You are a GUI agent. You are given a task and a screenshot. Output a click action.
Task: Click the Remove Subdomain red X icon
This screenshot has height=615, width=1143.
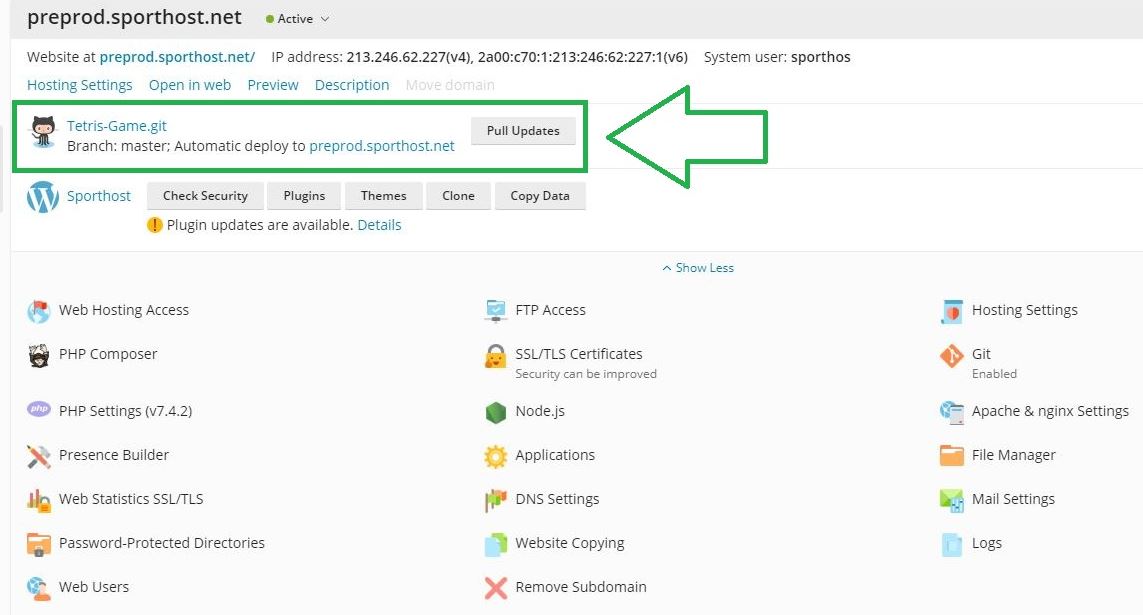(x=496, y=588)
